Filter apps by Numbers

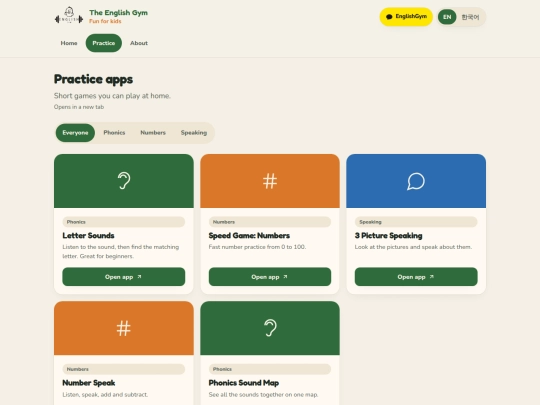pyautogui.click(x=153, y=133)
